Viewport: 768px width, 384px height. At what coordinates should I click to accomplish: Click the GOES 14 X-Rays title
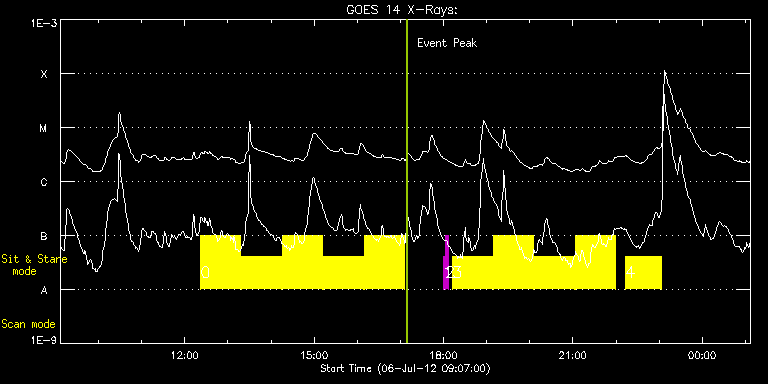[402, 10]
